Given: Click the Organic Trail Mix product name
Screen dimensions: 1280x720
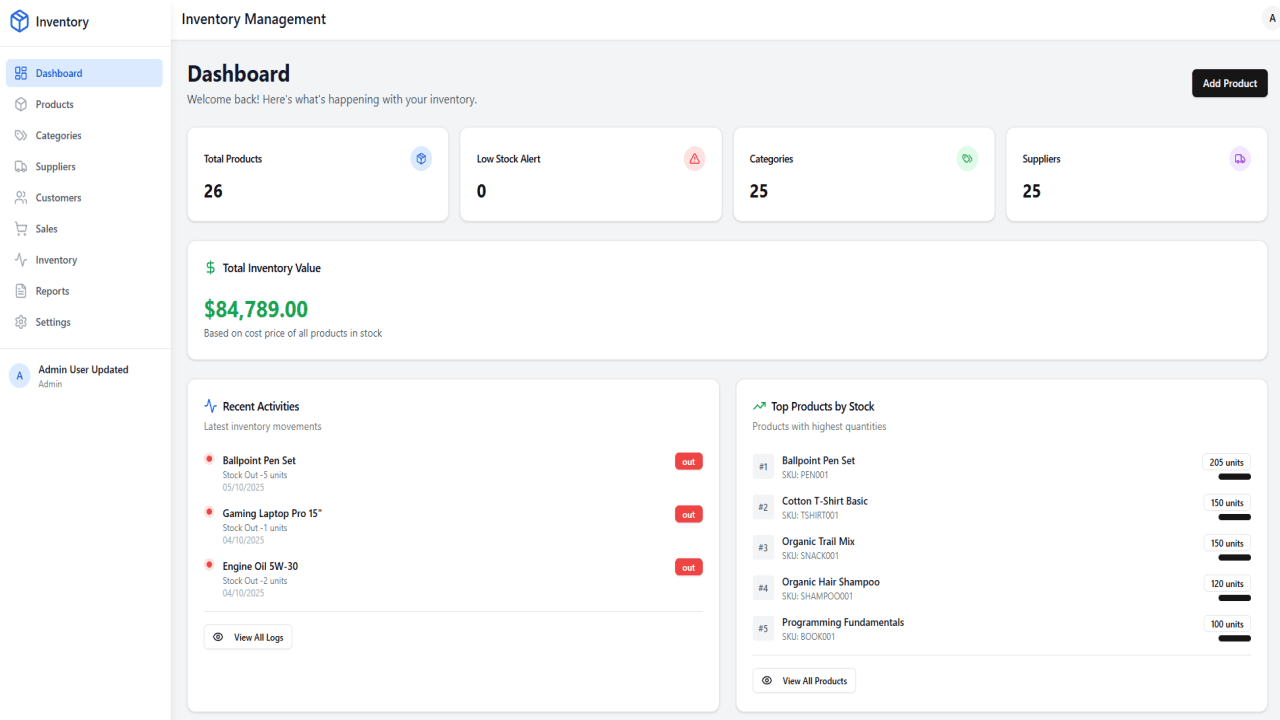Looking at the screenshot, I should (818, 541).
